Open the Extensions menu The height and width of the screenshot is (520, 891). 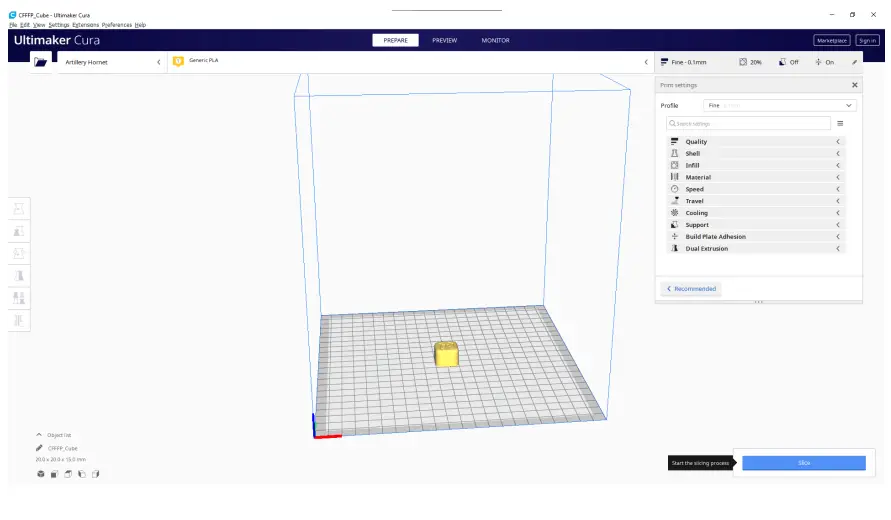coord(85,25)
